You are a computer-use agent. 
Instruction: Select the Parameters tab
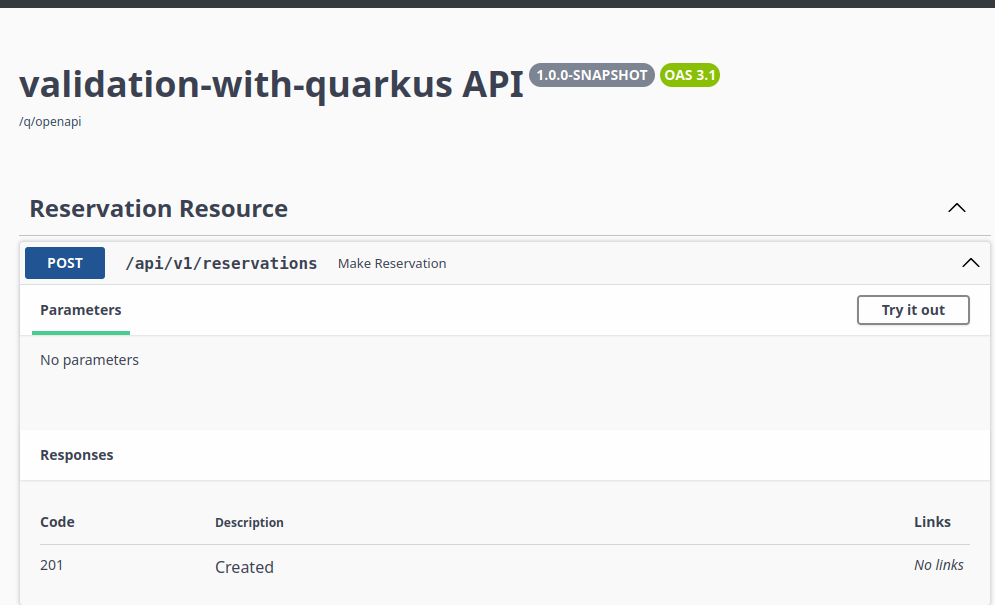[x=81, y=310]
